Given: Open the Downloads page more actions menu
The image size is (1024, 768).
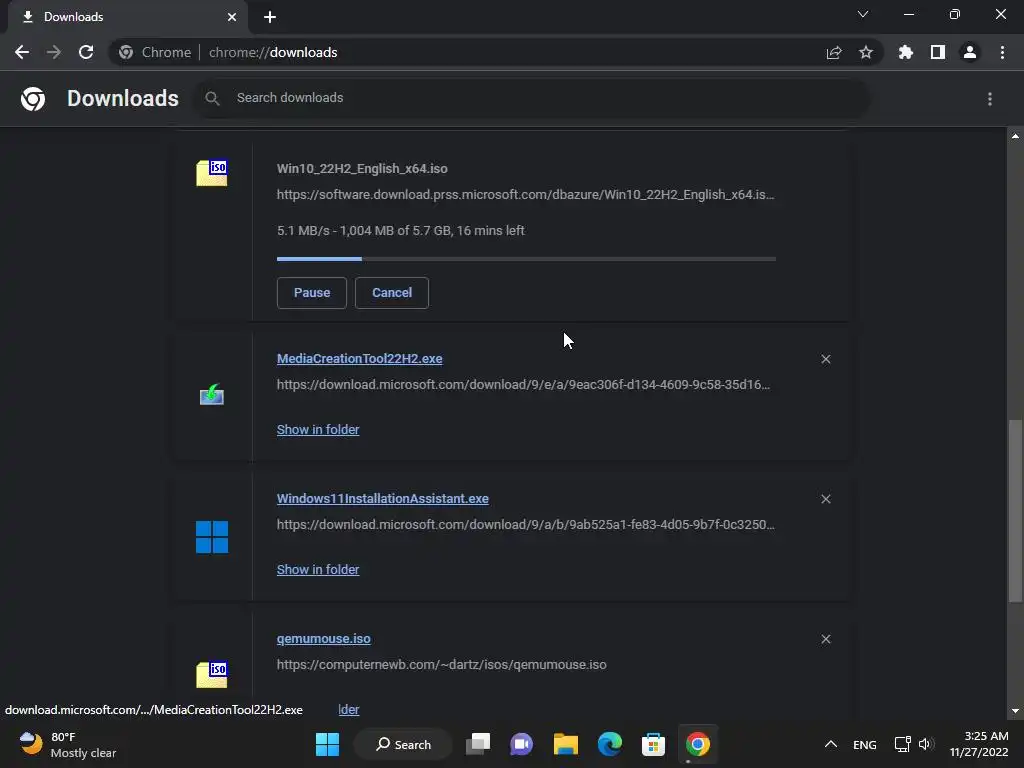Looking at the screenshot, I should pyautogui.click(x=990, y=99).
